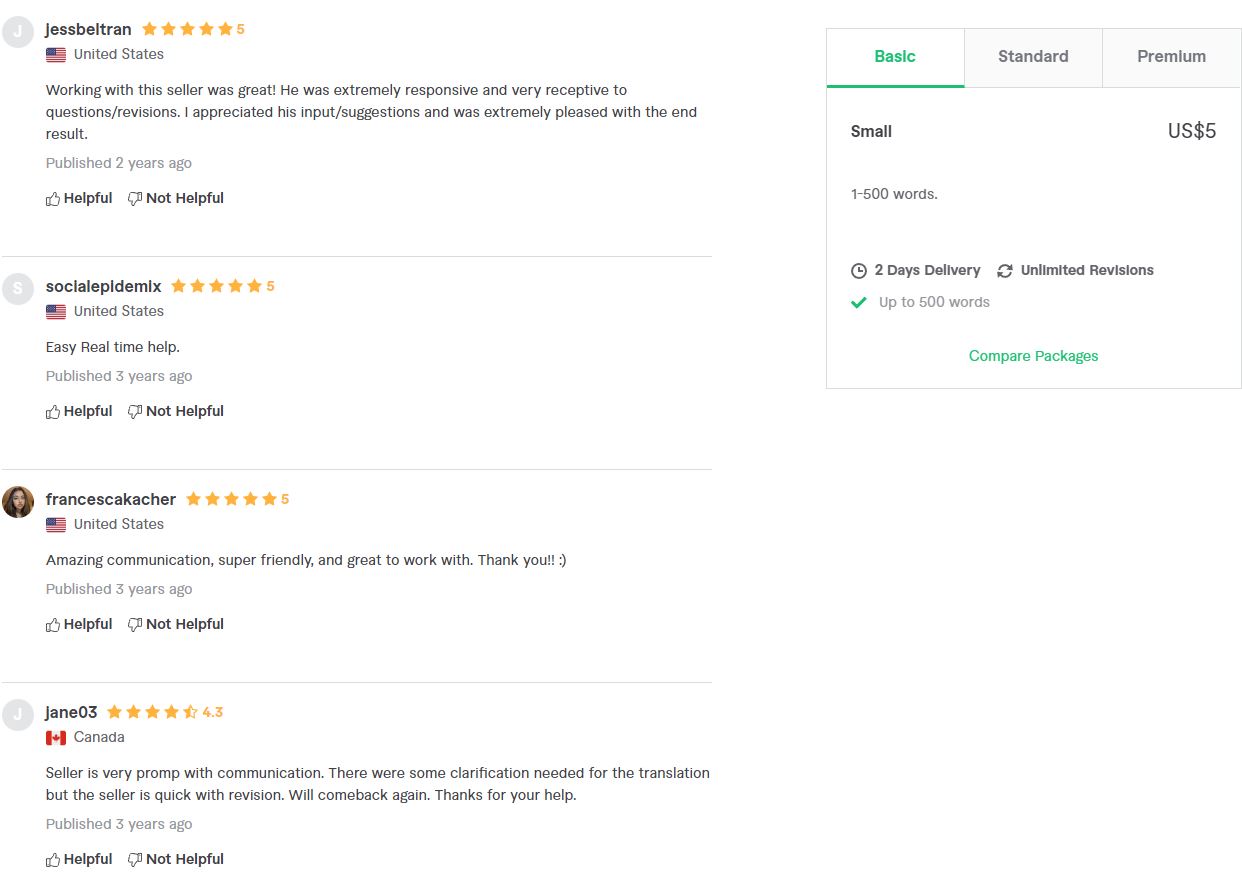Click thumbs-up icon on francescakacher's review

[53, 625]
